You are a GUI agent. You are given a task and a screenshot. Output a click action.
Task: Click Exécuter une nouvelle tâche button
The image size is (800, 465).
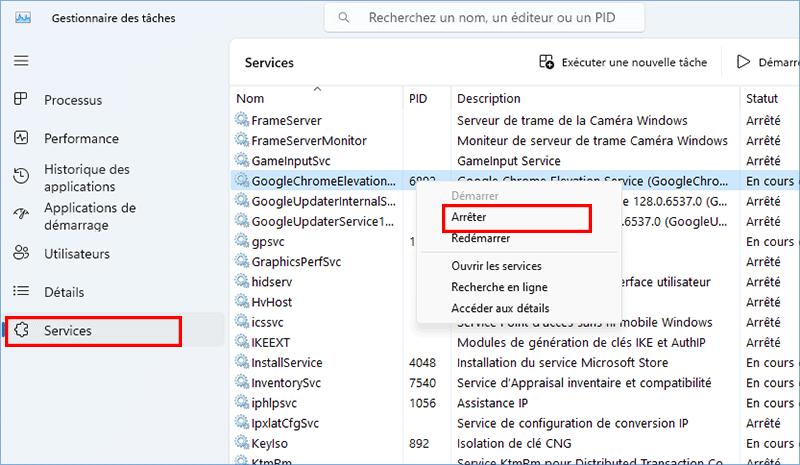pos(623,62)
